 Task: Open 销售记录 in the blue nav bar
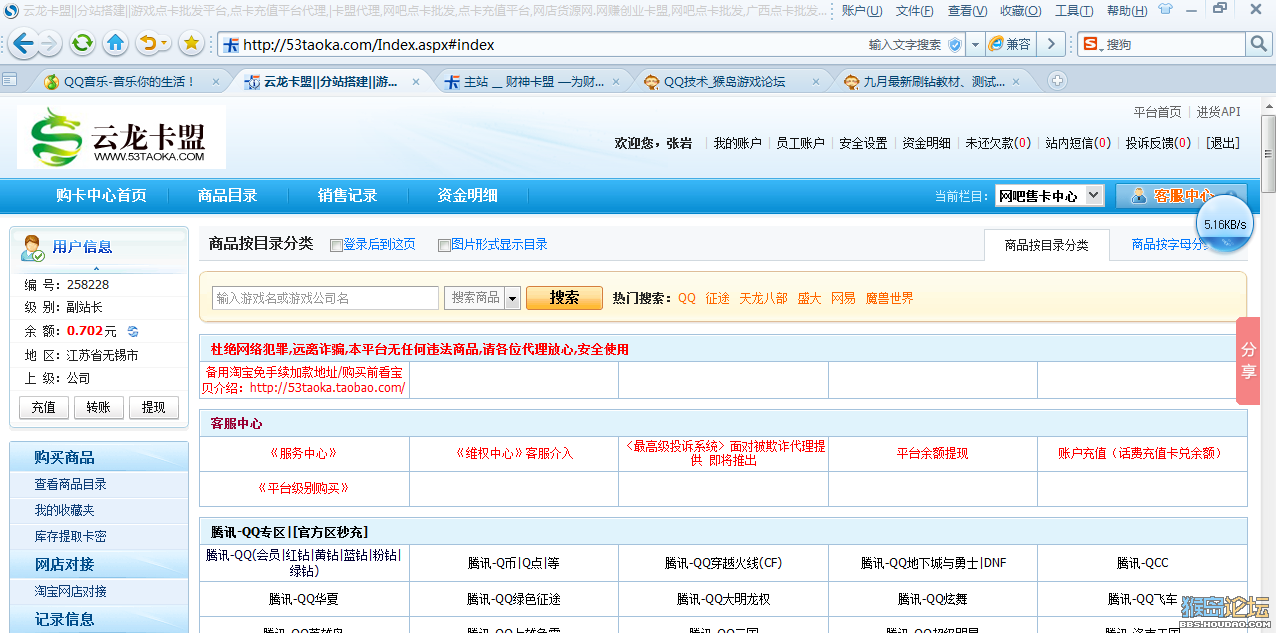point(348,196)
